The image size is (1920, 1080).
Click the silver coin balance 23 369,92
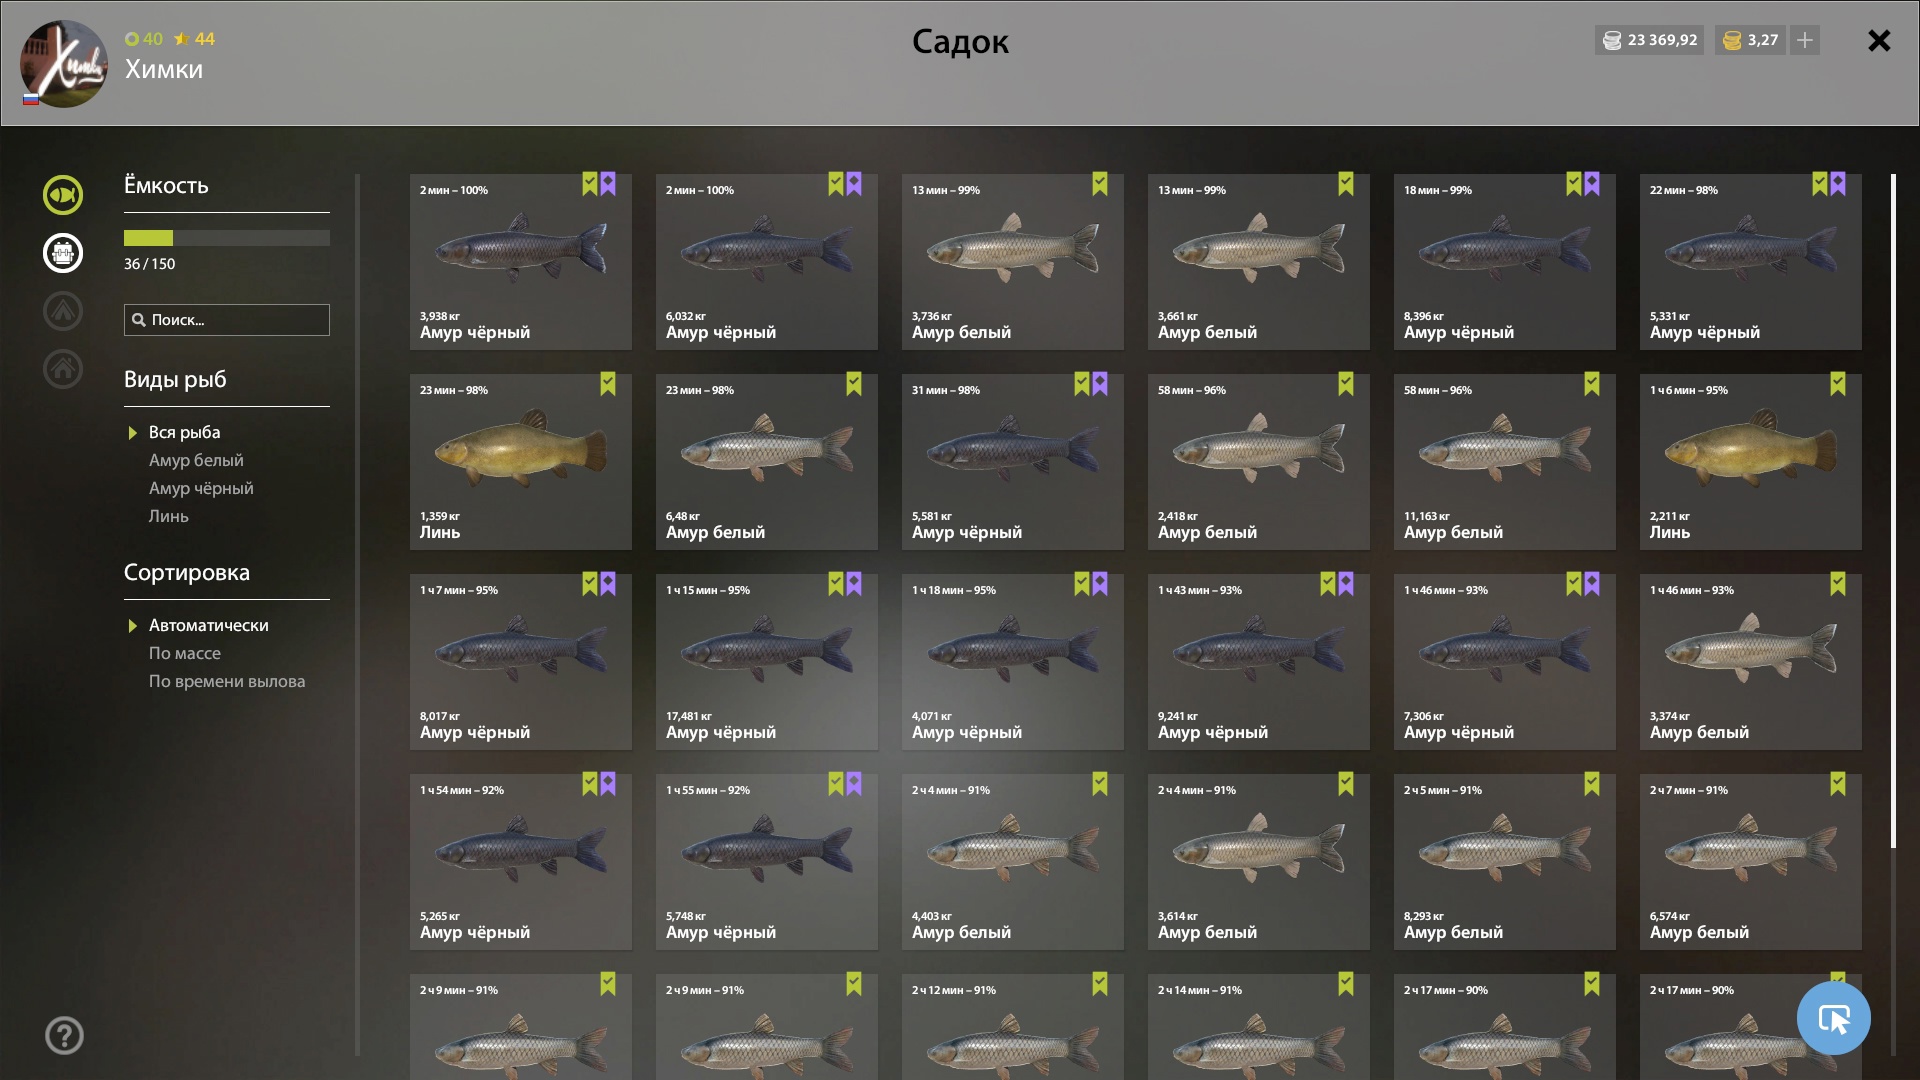click(1650, 40)
